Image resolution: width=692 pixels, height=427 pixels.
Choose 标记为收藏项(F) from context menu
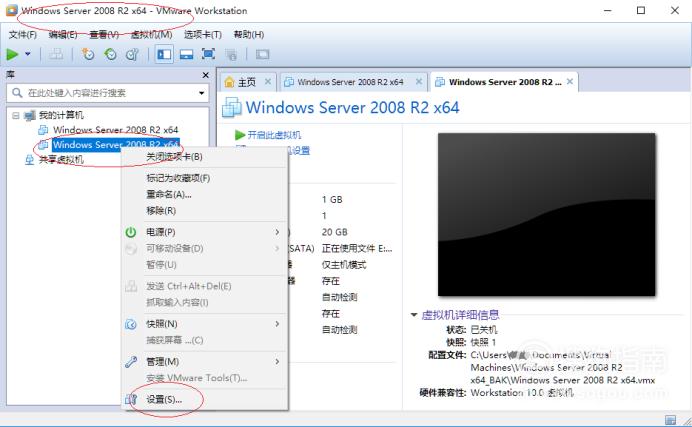(x=205, y=178)
